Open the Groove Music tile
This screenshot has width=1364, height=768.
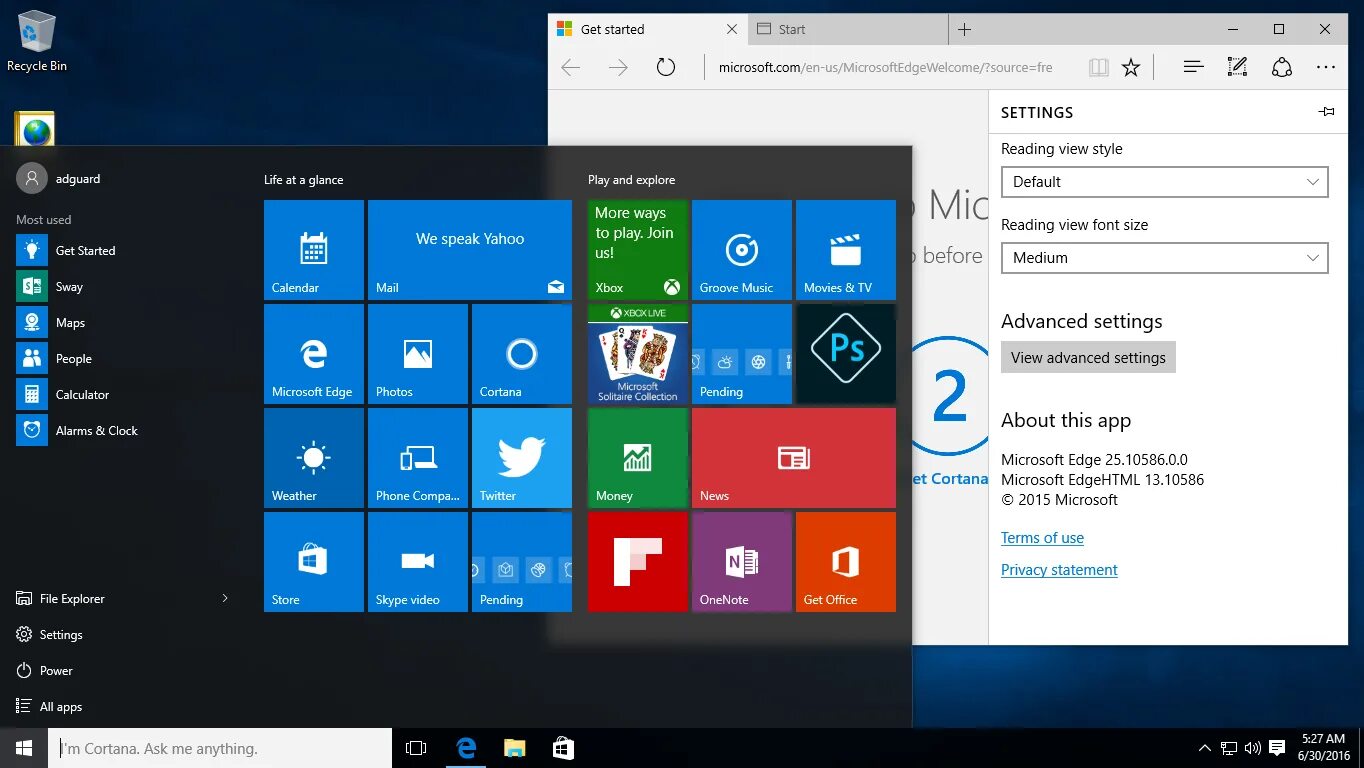click(x=742, y=250)
